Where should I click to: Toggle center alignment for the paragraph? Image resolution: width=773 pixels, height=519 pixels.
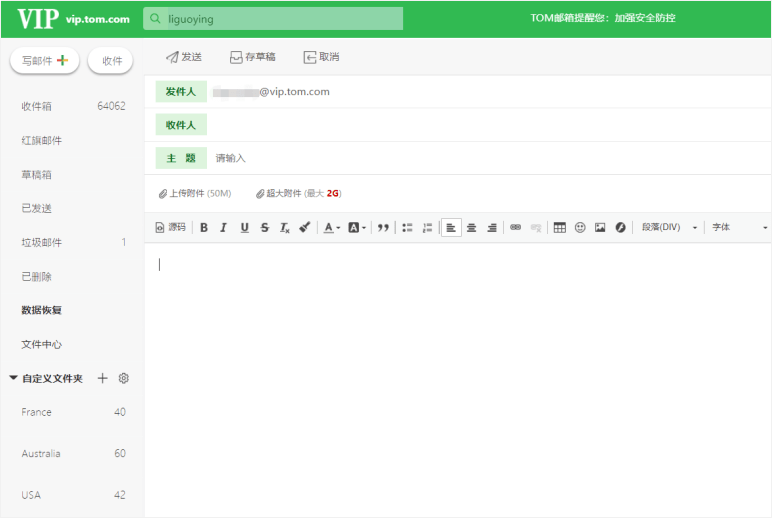[x=472, y=228]
